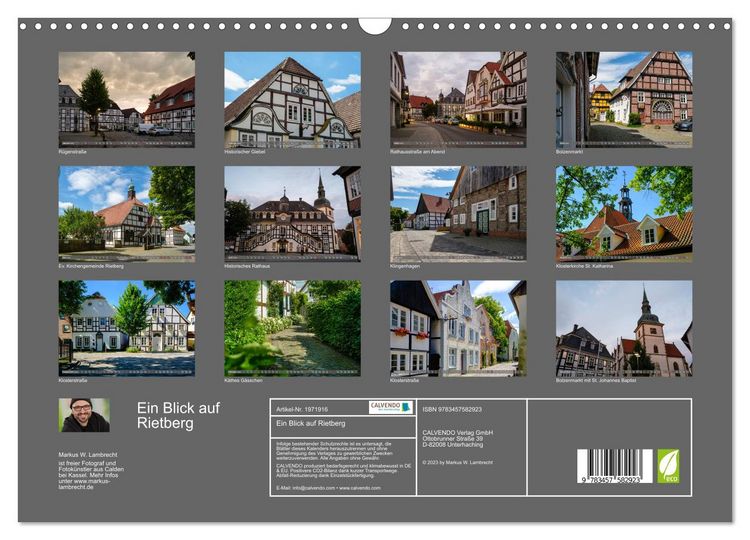Click 'ISBN 9783457582923' text
The height and width of the screenshot is (540, 750).
(452, 409)
